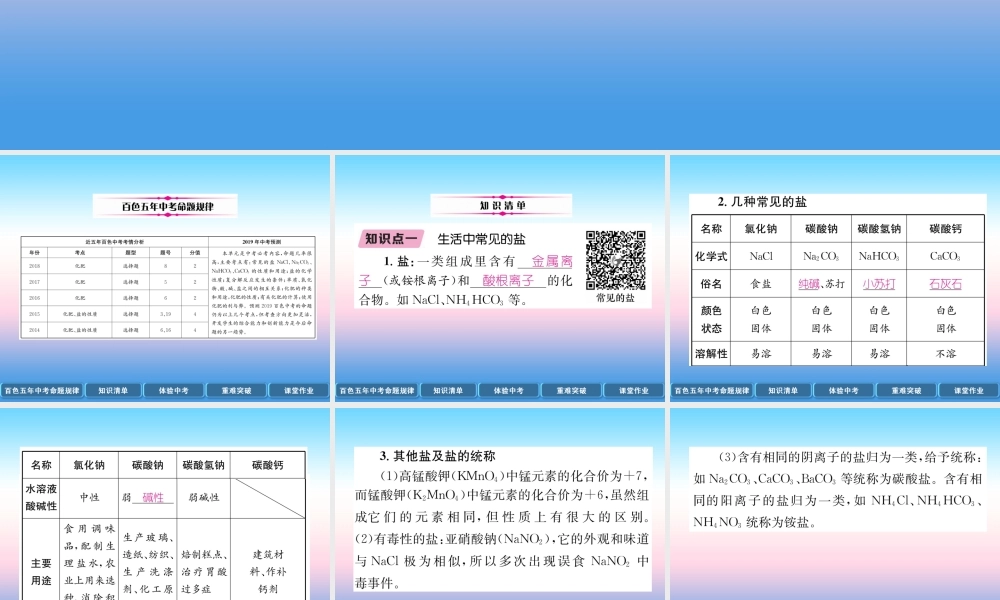
Task: Click the 颜色状态 row header
Action: 711,319
